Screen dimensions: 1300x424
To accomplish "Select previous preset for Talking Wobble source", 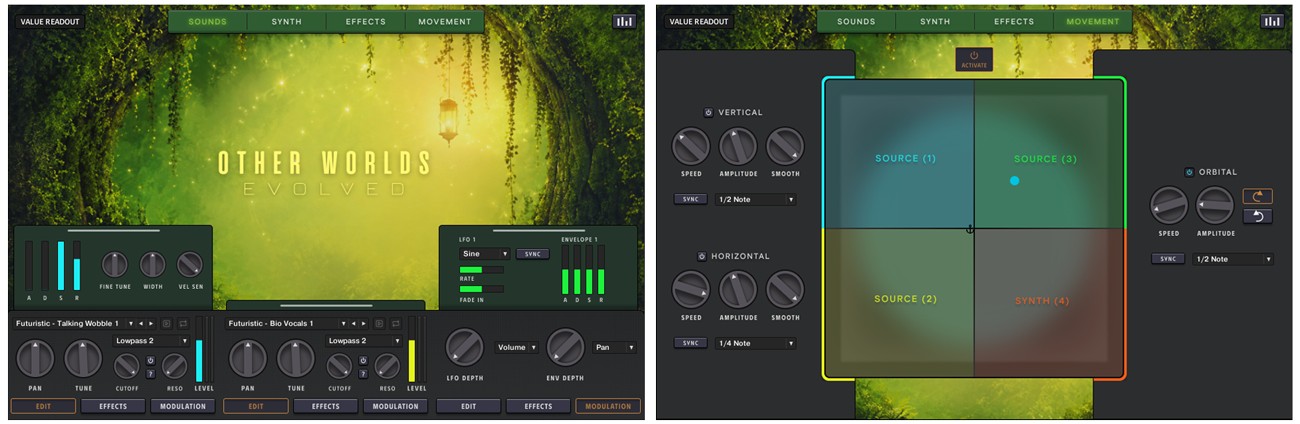I will coord(141,324).
